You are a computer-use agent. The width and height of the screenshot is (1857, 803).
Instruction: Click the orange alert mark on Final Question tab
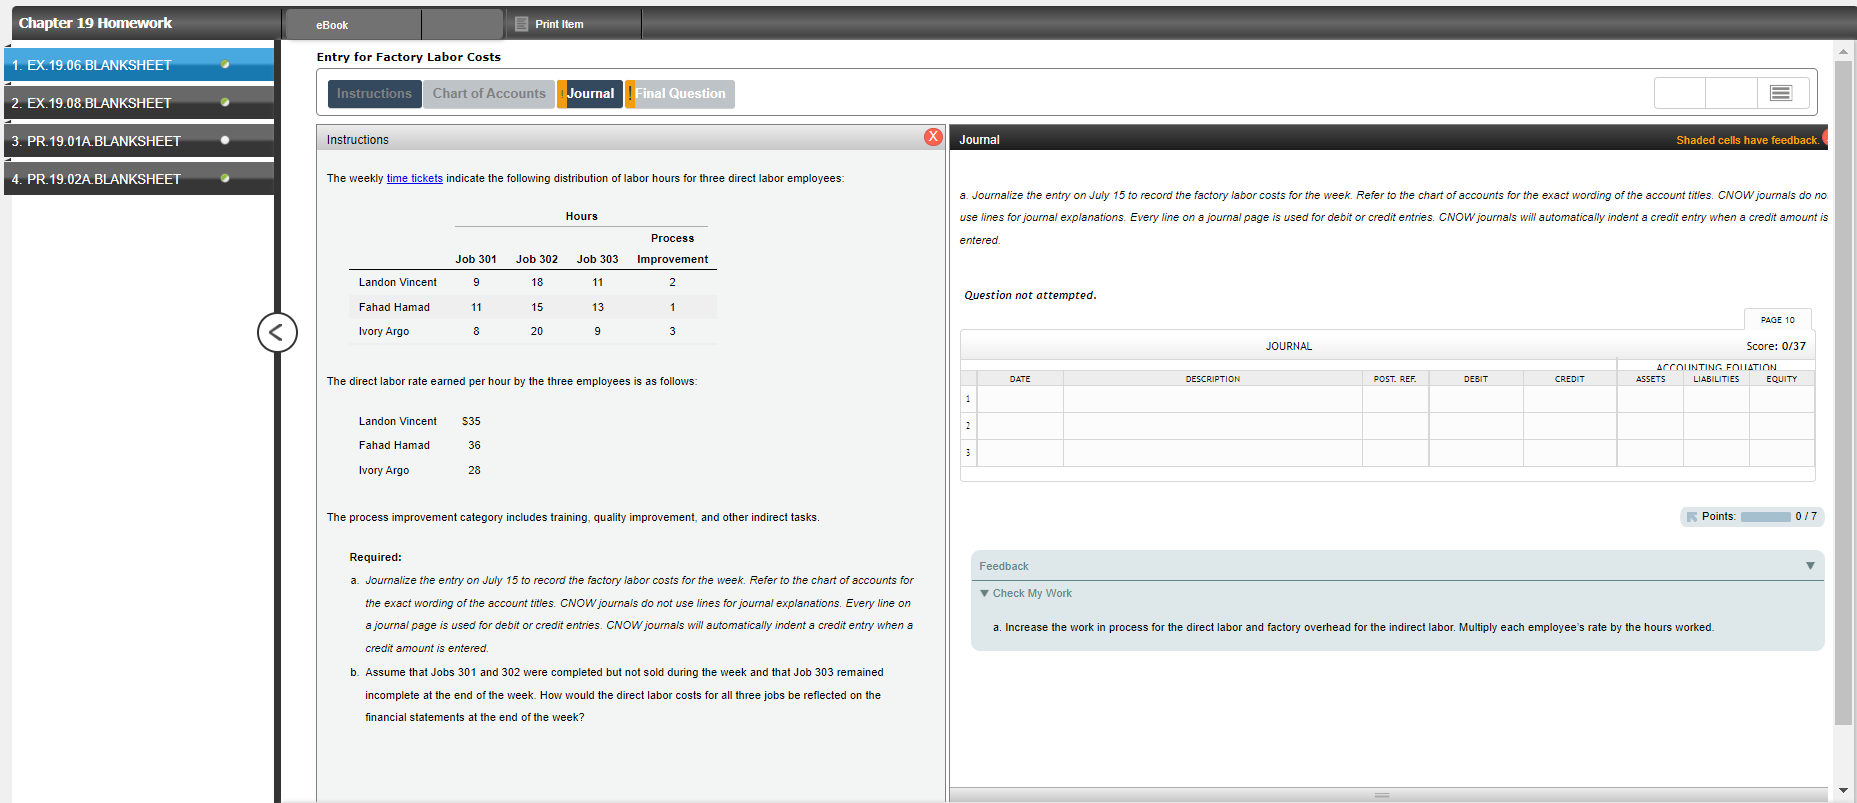(x=630, y=94)
